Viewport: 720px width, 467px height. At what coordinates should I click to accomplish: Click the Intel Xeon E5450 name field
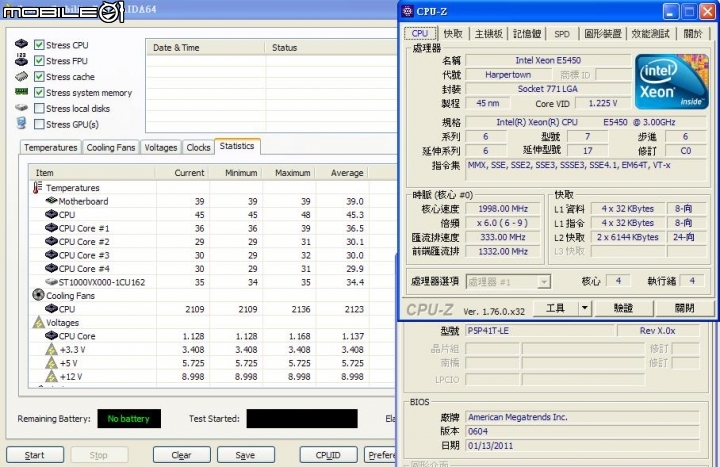click(x=548, y=60)
